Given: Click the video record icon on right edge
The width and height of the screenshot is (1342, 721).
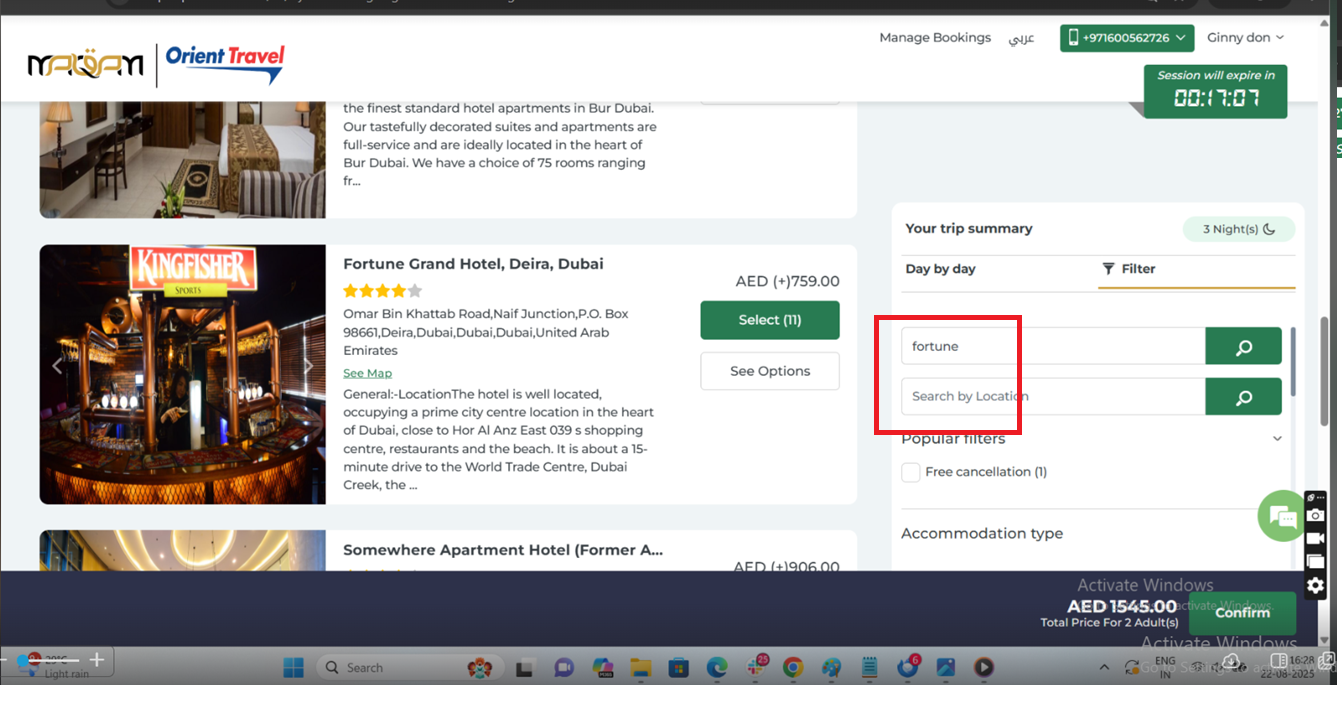Looking at the screenshot, I should tap(1315, 538).
